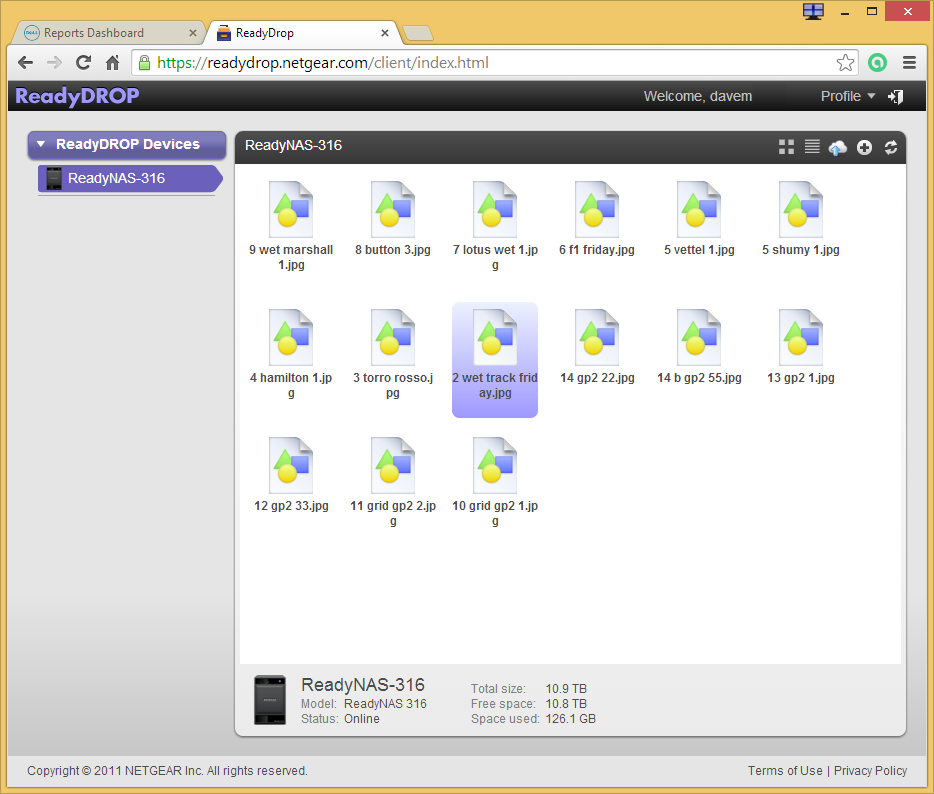
Task: Select file 9 wet marshall 1.jpg
Action: click(291, 226)
